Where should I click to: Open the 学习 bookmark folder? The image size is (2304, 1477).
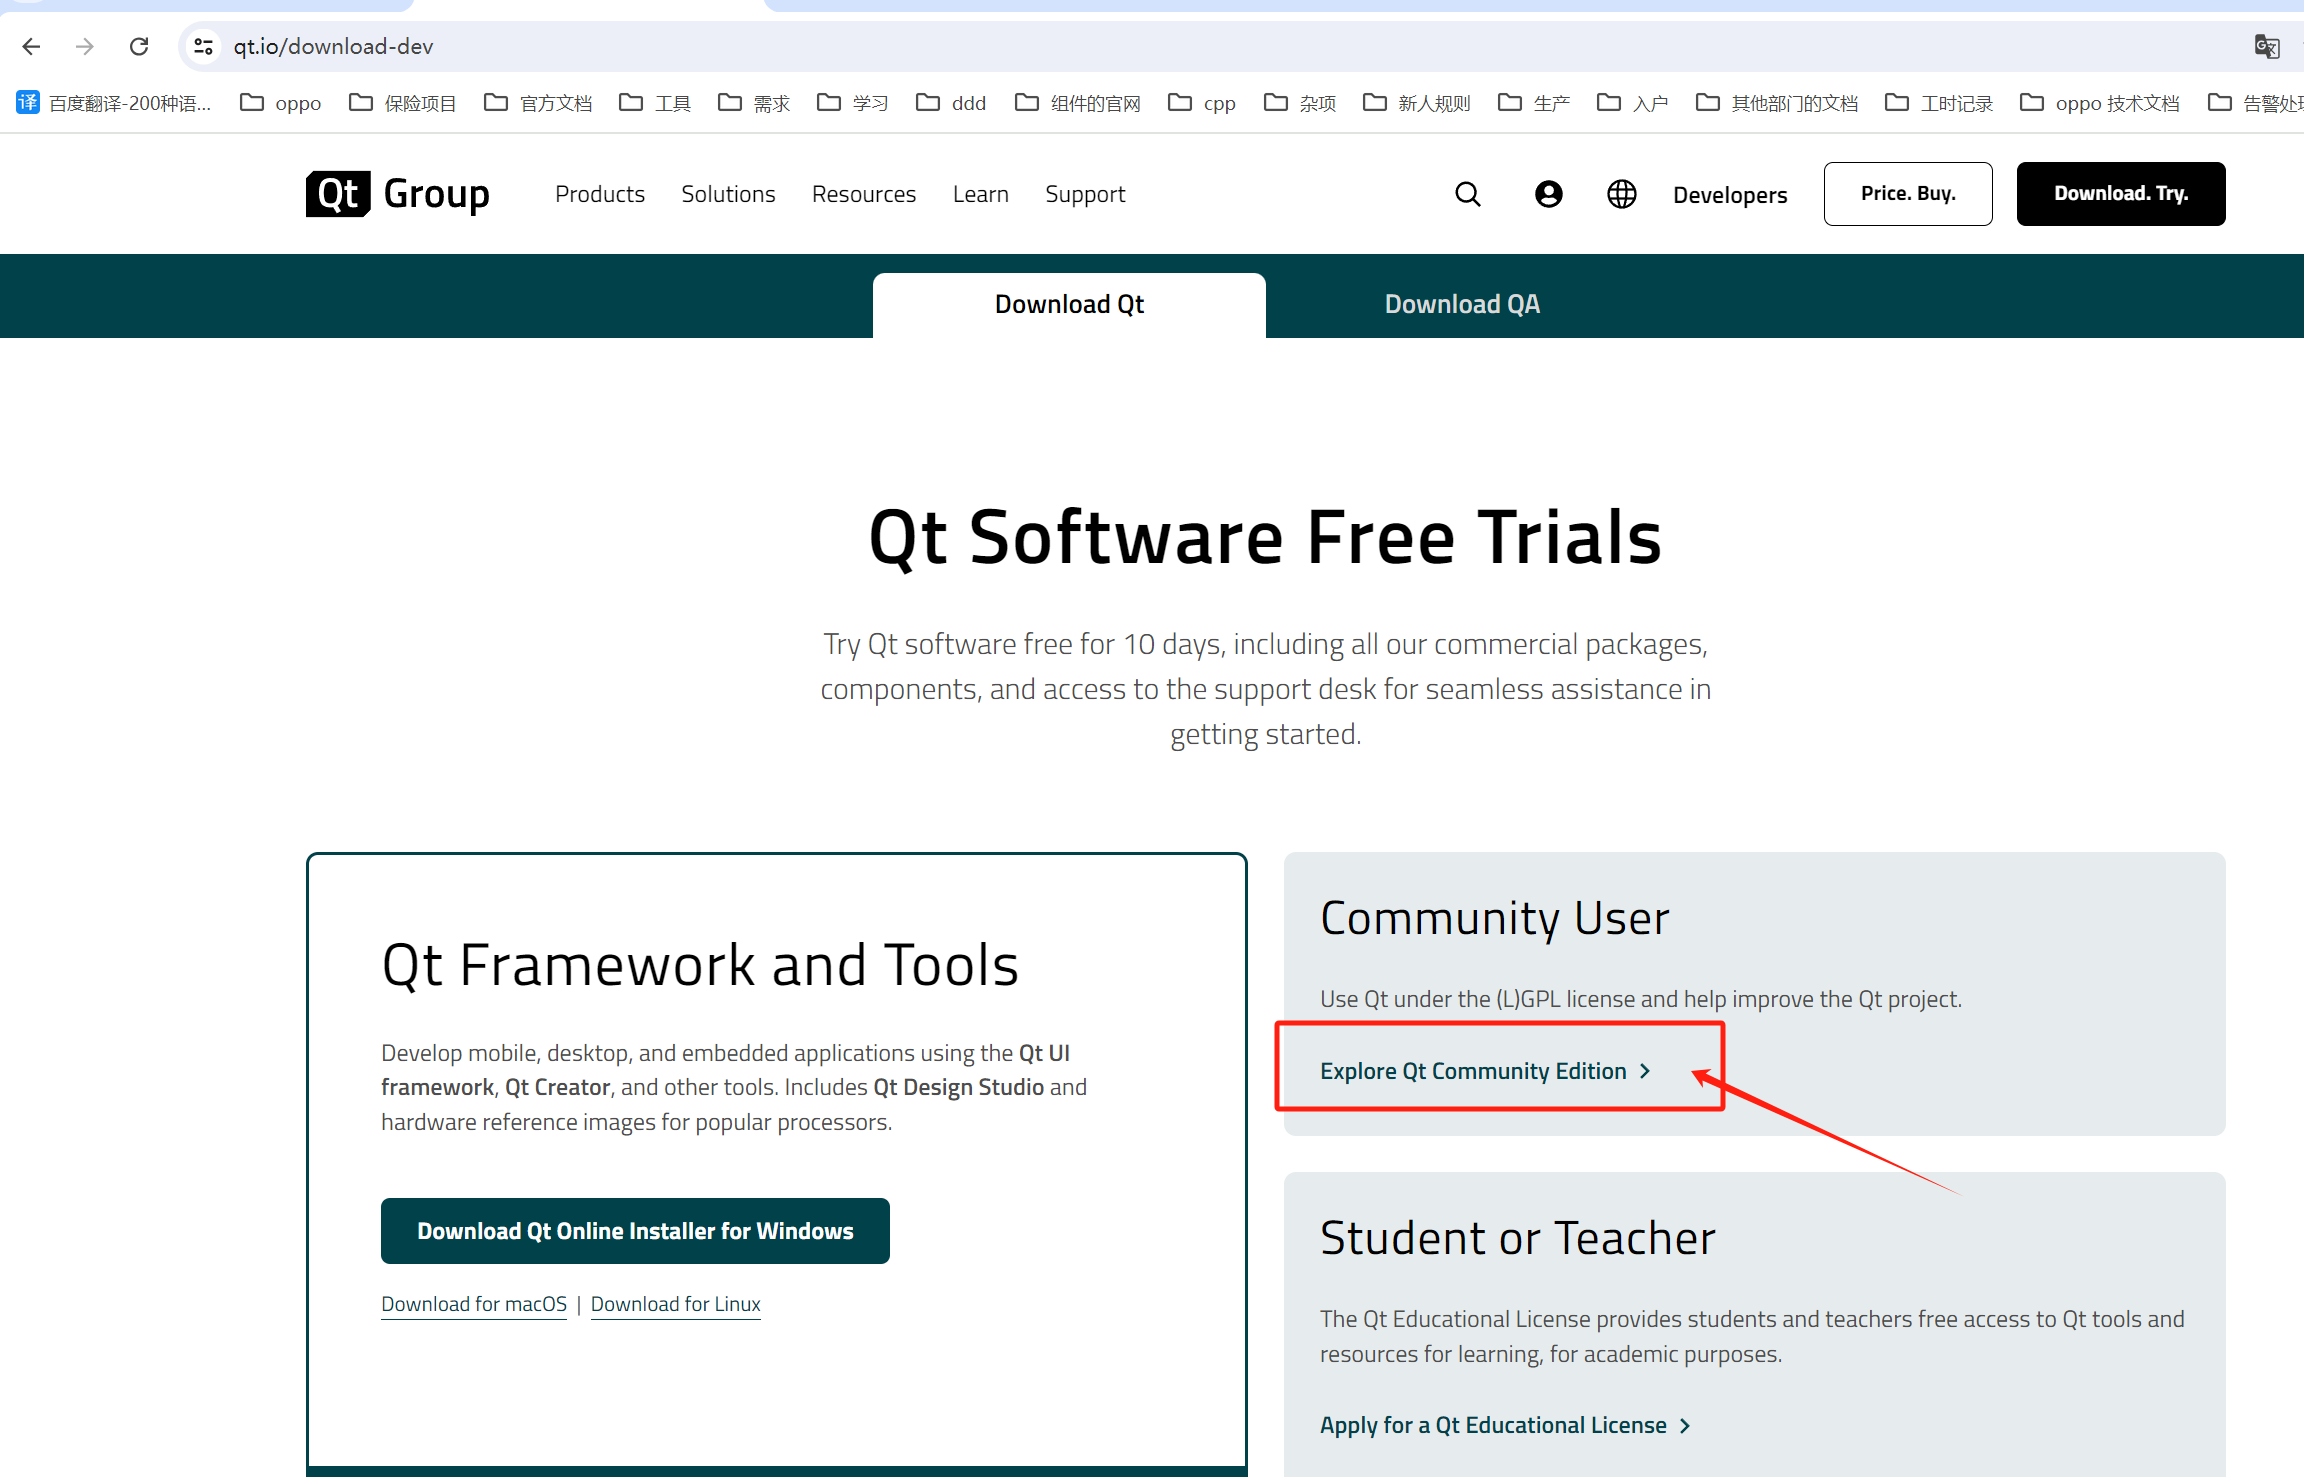[x=853, y=103]
